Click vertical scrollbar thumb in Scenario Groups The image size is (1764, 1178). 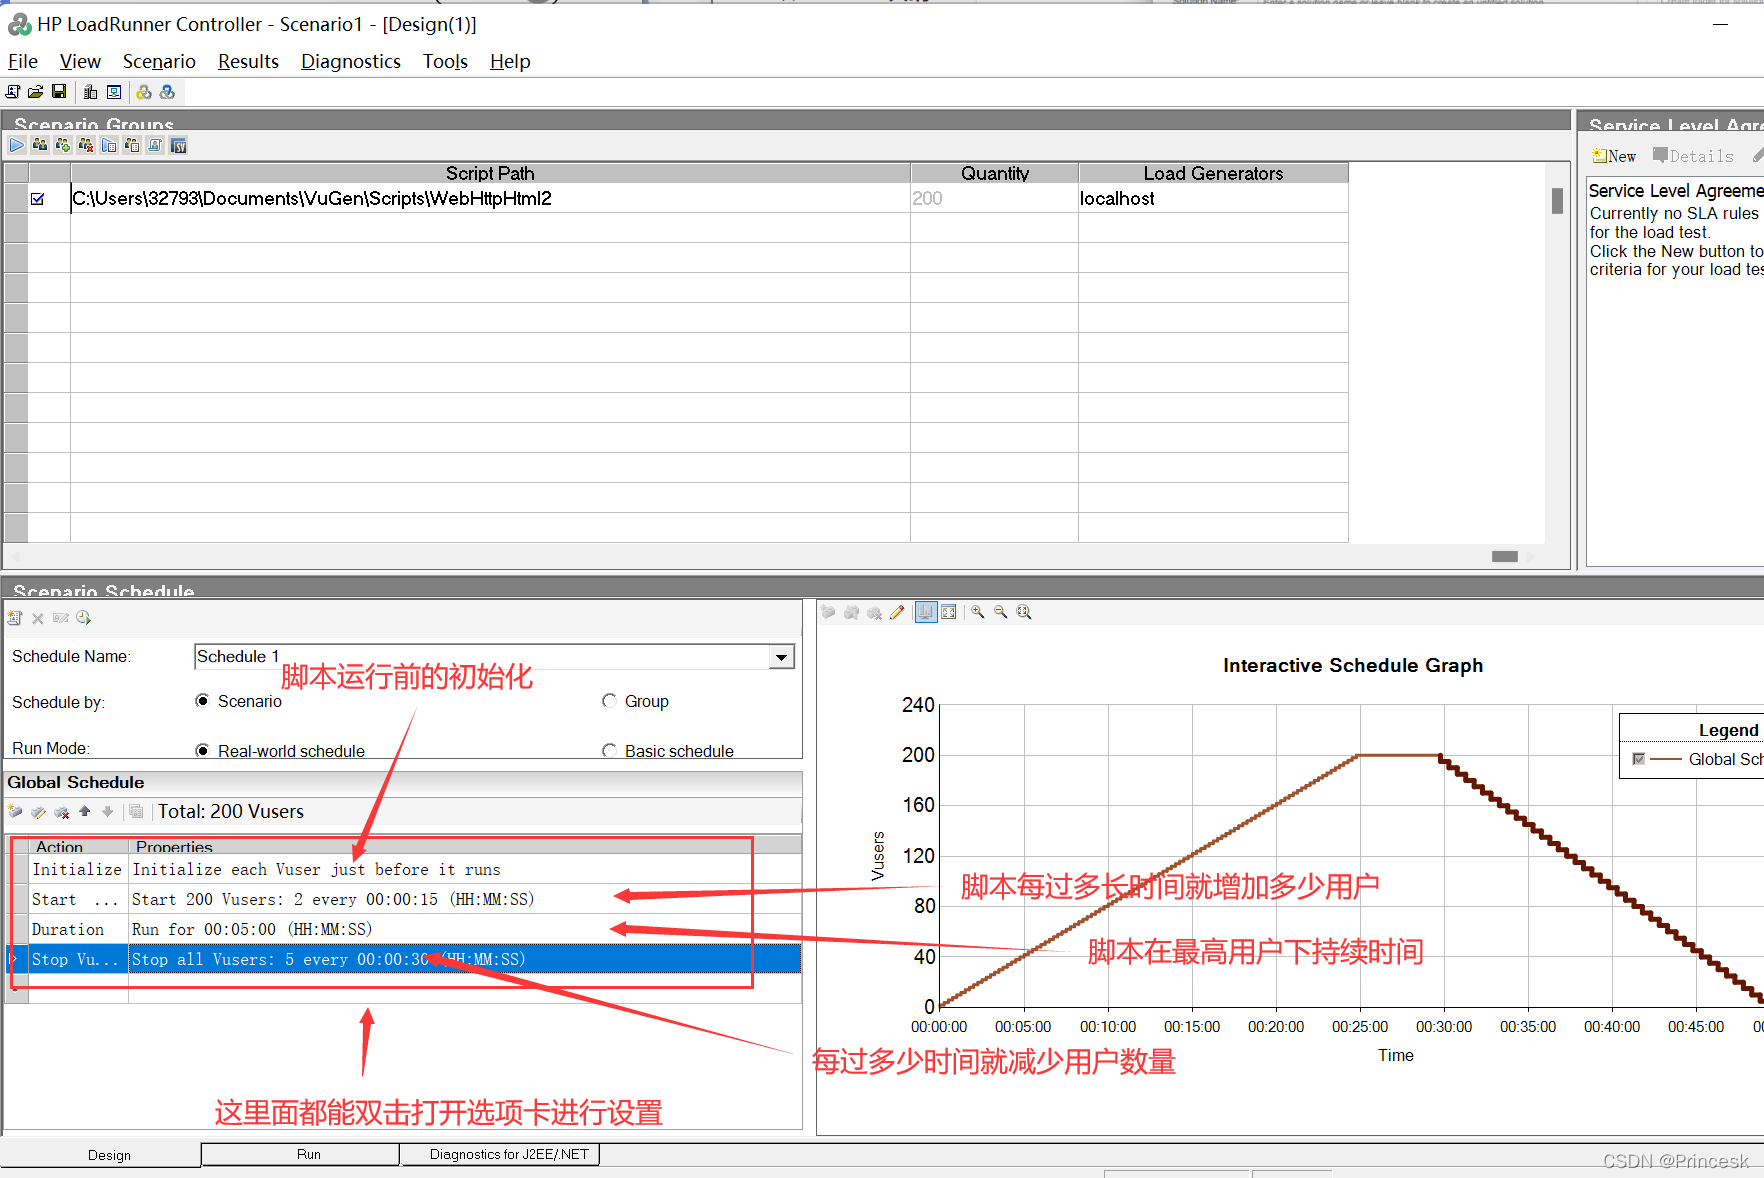(1557, 201)
